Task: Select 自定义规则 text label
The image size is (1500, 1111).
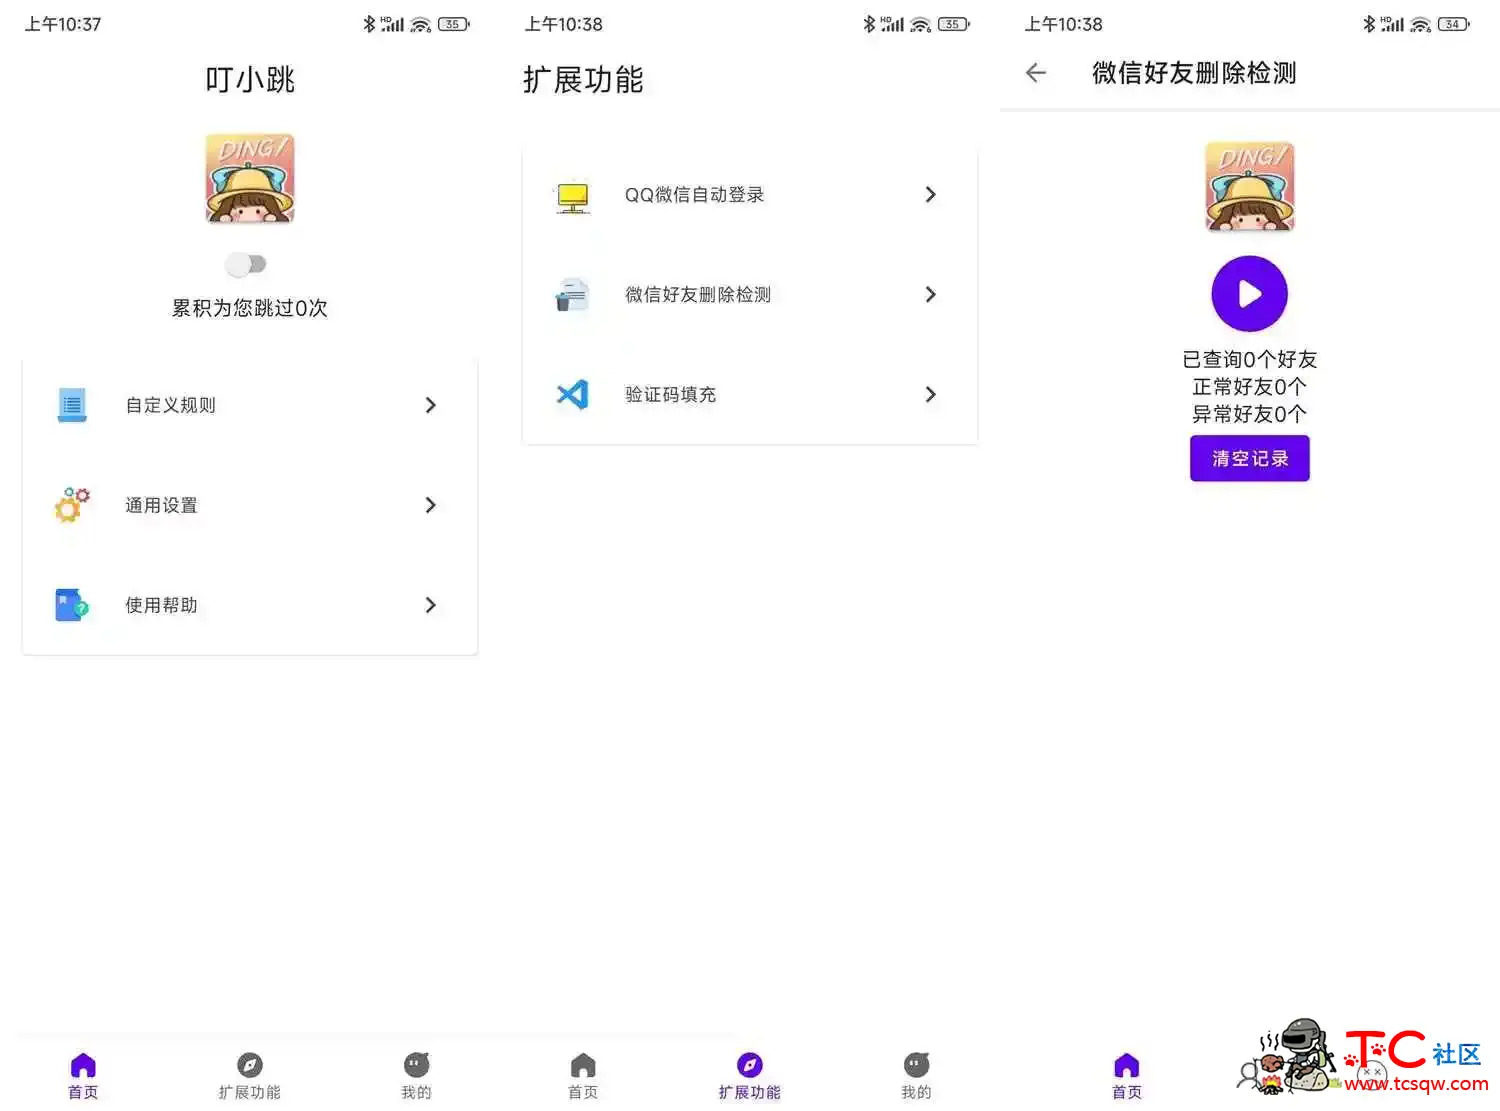Action: tap(170, 405)
